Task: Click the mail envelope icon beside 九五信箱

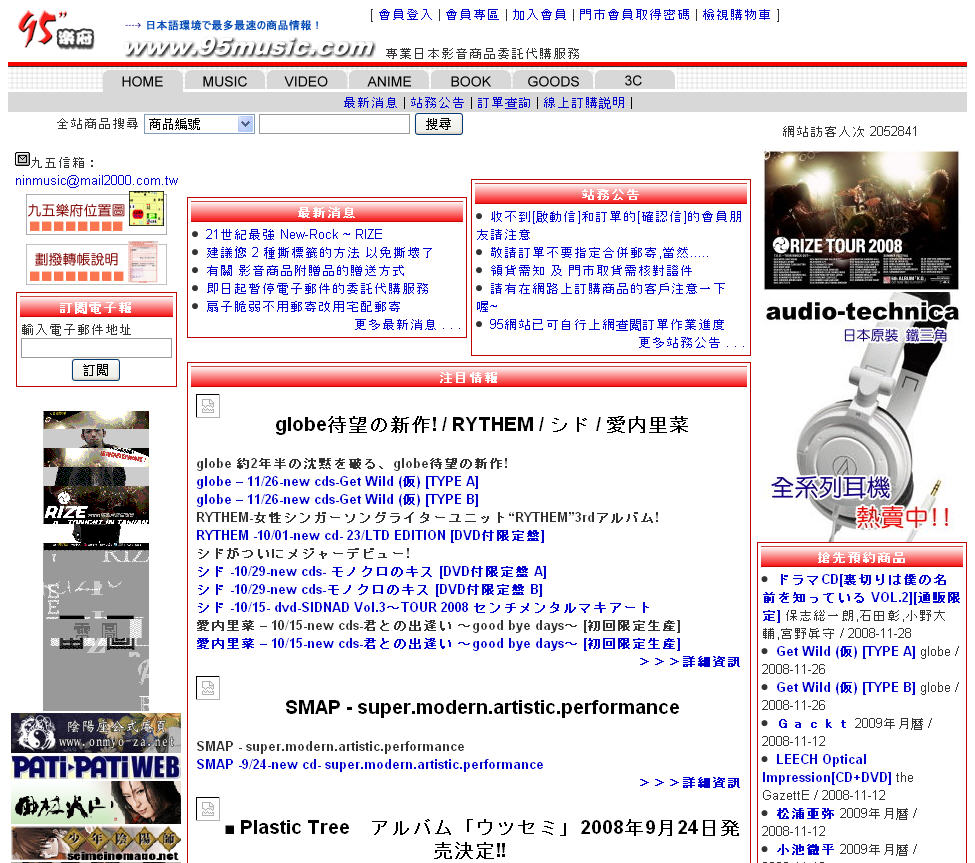Action: 22,159
